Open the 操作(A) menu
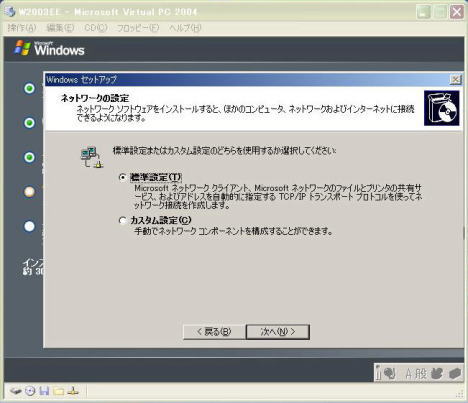The height and width of the screenshot is (403, 468). (22, 28)
